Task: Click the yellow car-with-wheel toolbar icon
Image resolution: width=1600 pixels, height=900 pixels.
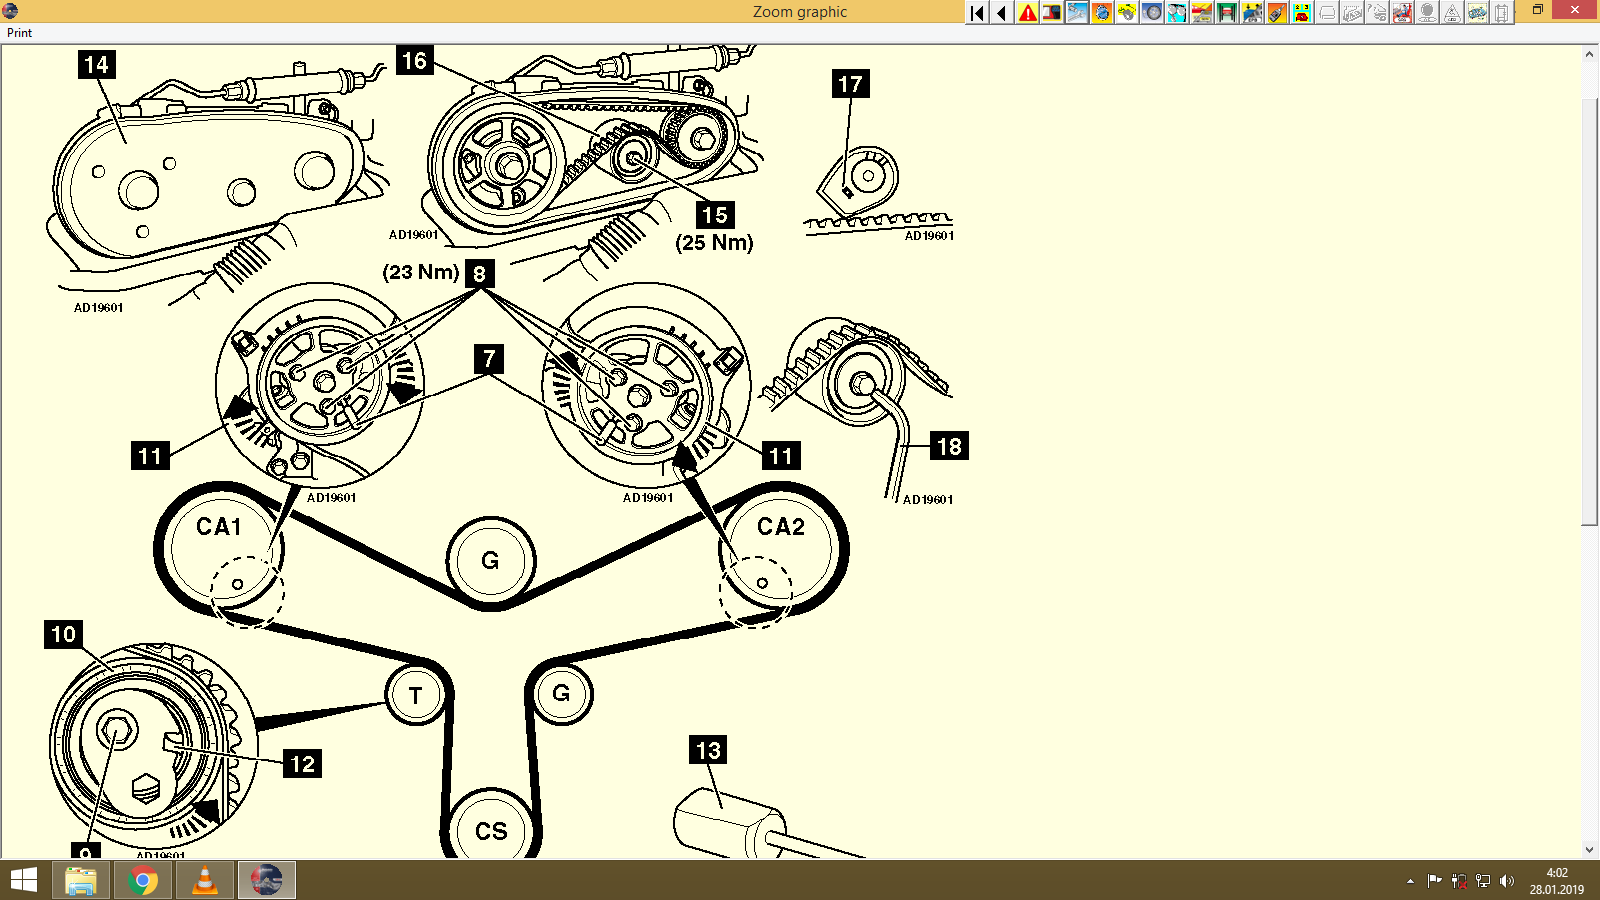Action: coord(1477,13)
